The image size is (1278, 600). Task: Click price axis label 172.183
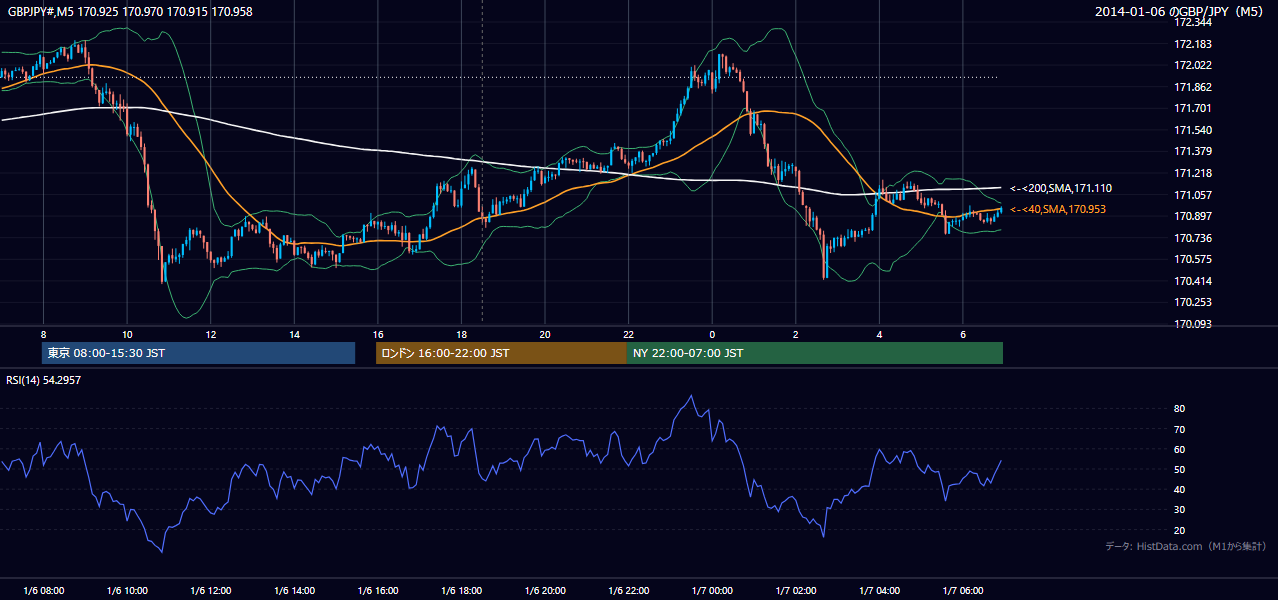tap(1193, 44)
